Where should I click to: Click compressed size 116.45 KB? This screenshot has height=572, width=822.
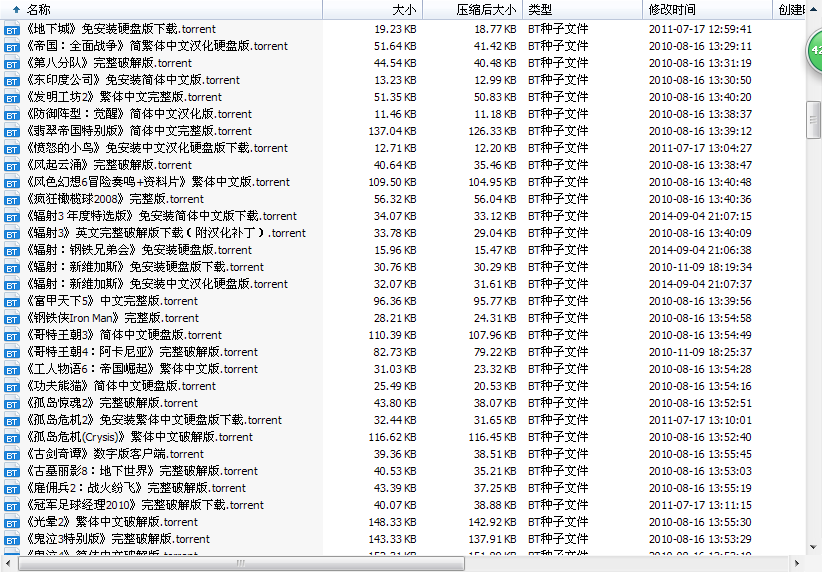[493, 437]
